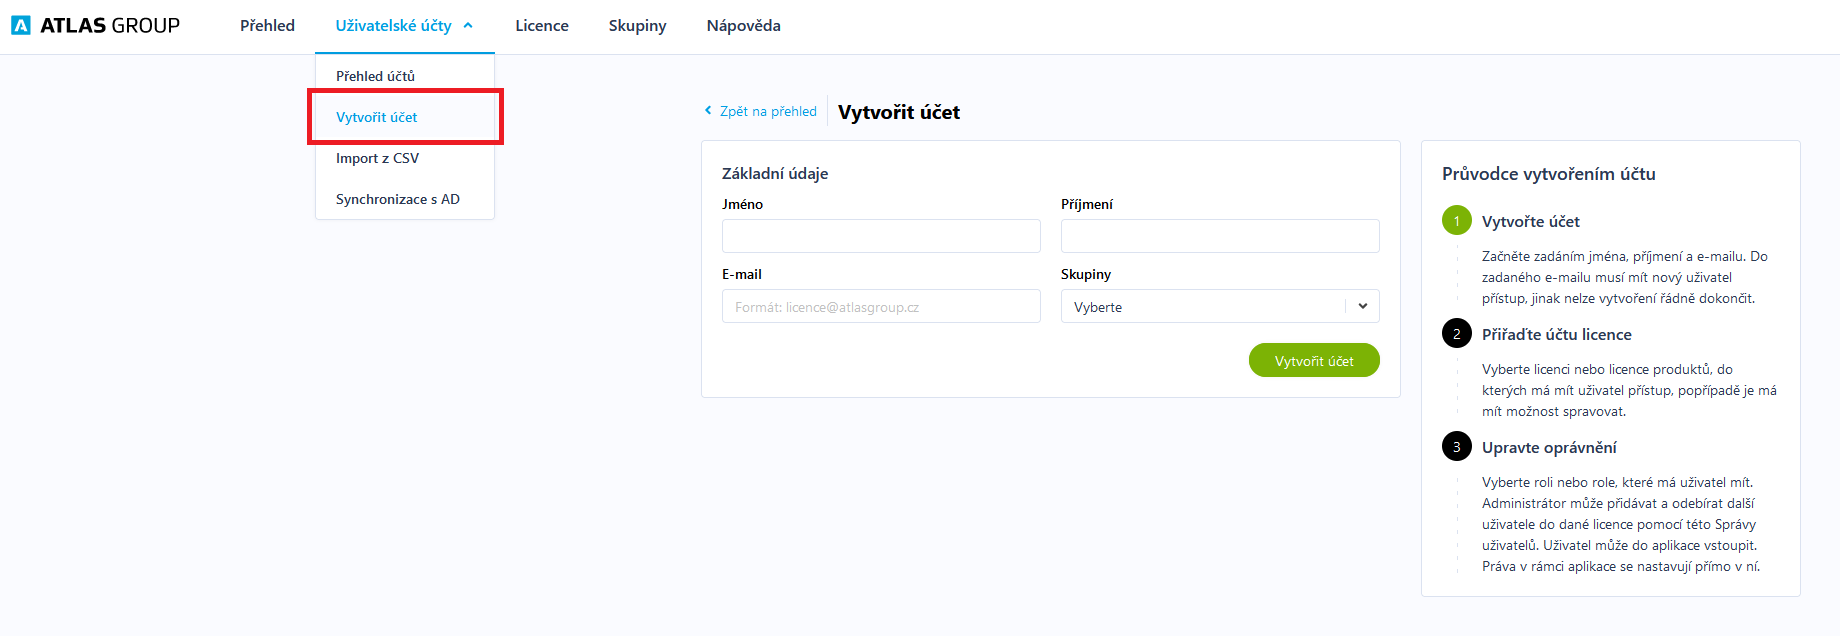
Task: Collapse the Uživatelské účty menu caret
Action: click(x=468, y=26)
